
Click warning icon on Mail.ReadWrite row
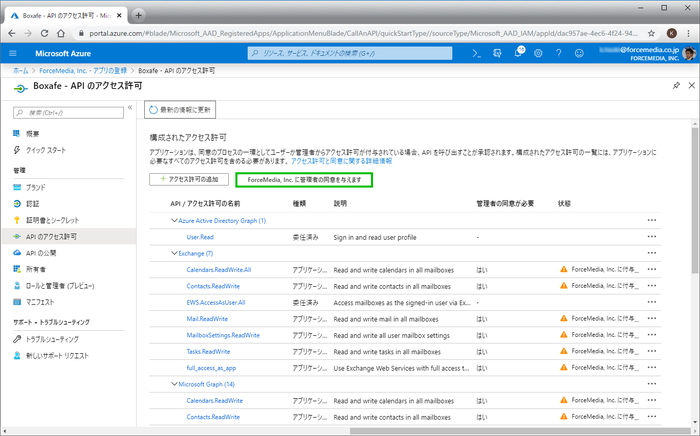tap(564, 319)
